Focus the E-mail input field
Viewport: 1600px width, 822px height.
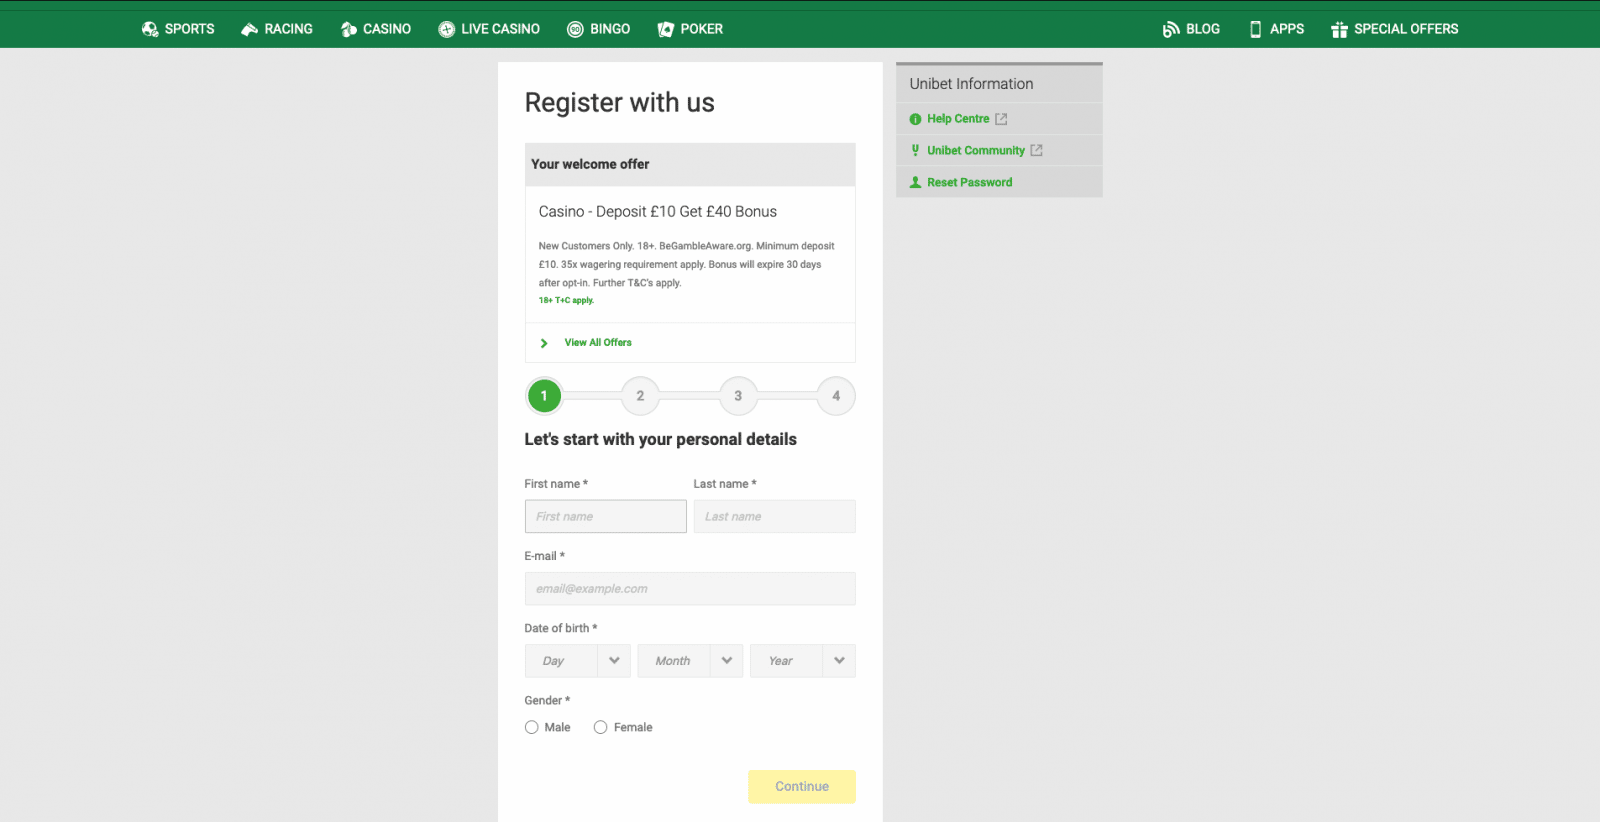pos(690,589)
